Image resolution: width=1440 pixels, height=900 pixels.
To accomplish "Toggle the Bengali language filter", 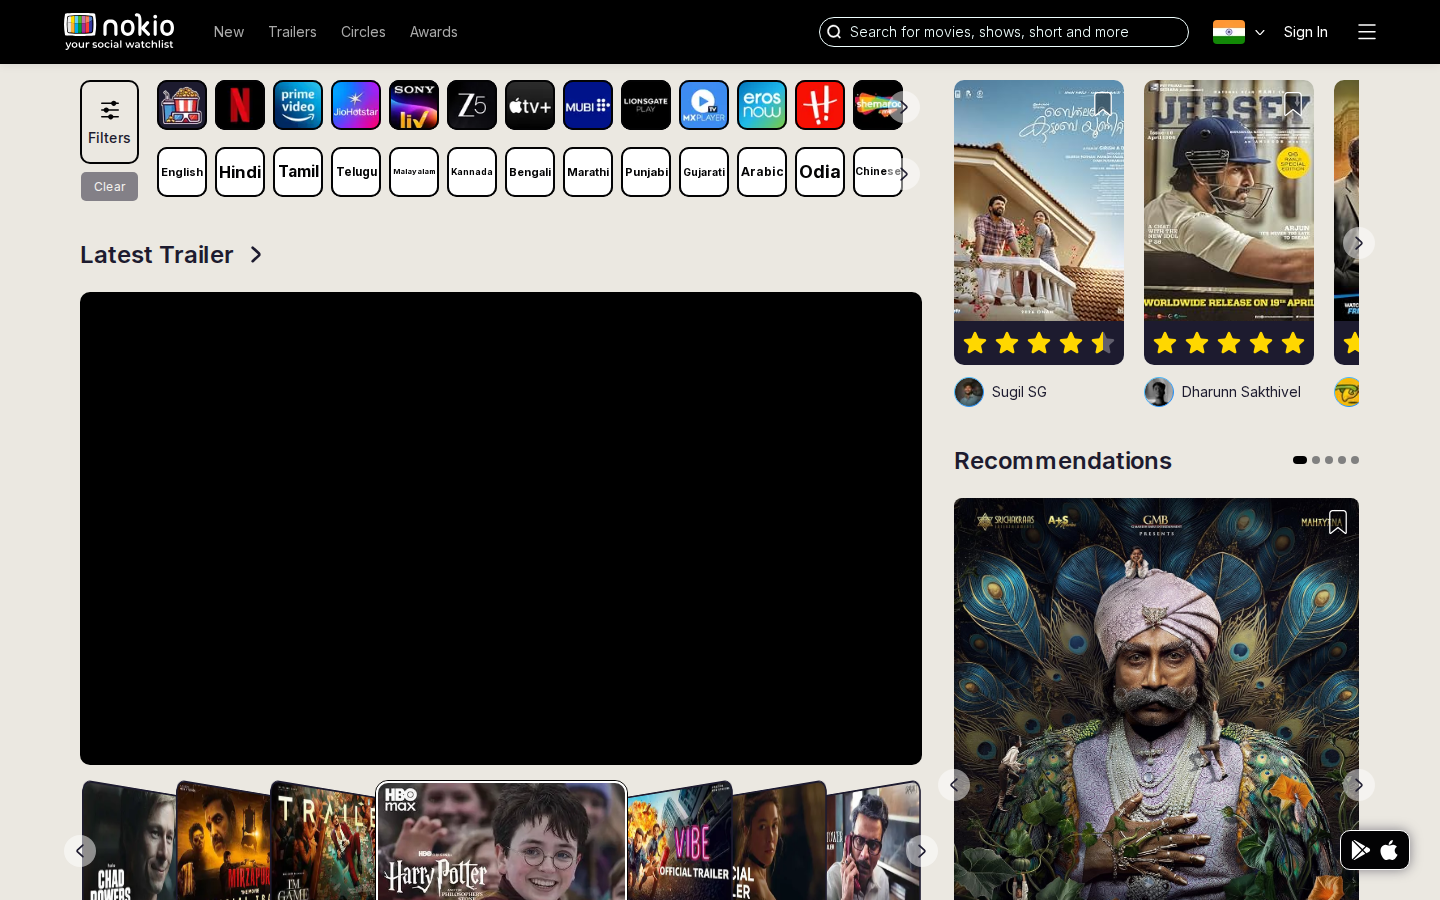I will (530, 172).
